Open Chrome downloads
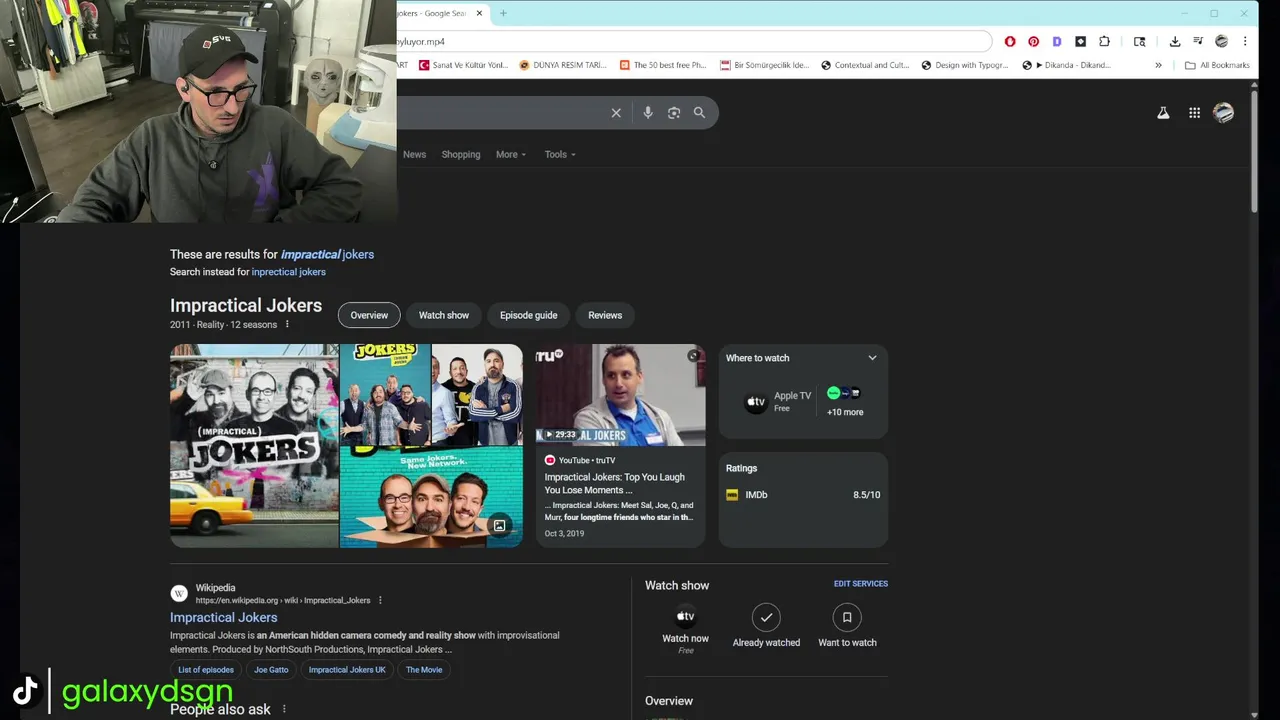 click(x=1175, y=41)
